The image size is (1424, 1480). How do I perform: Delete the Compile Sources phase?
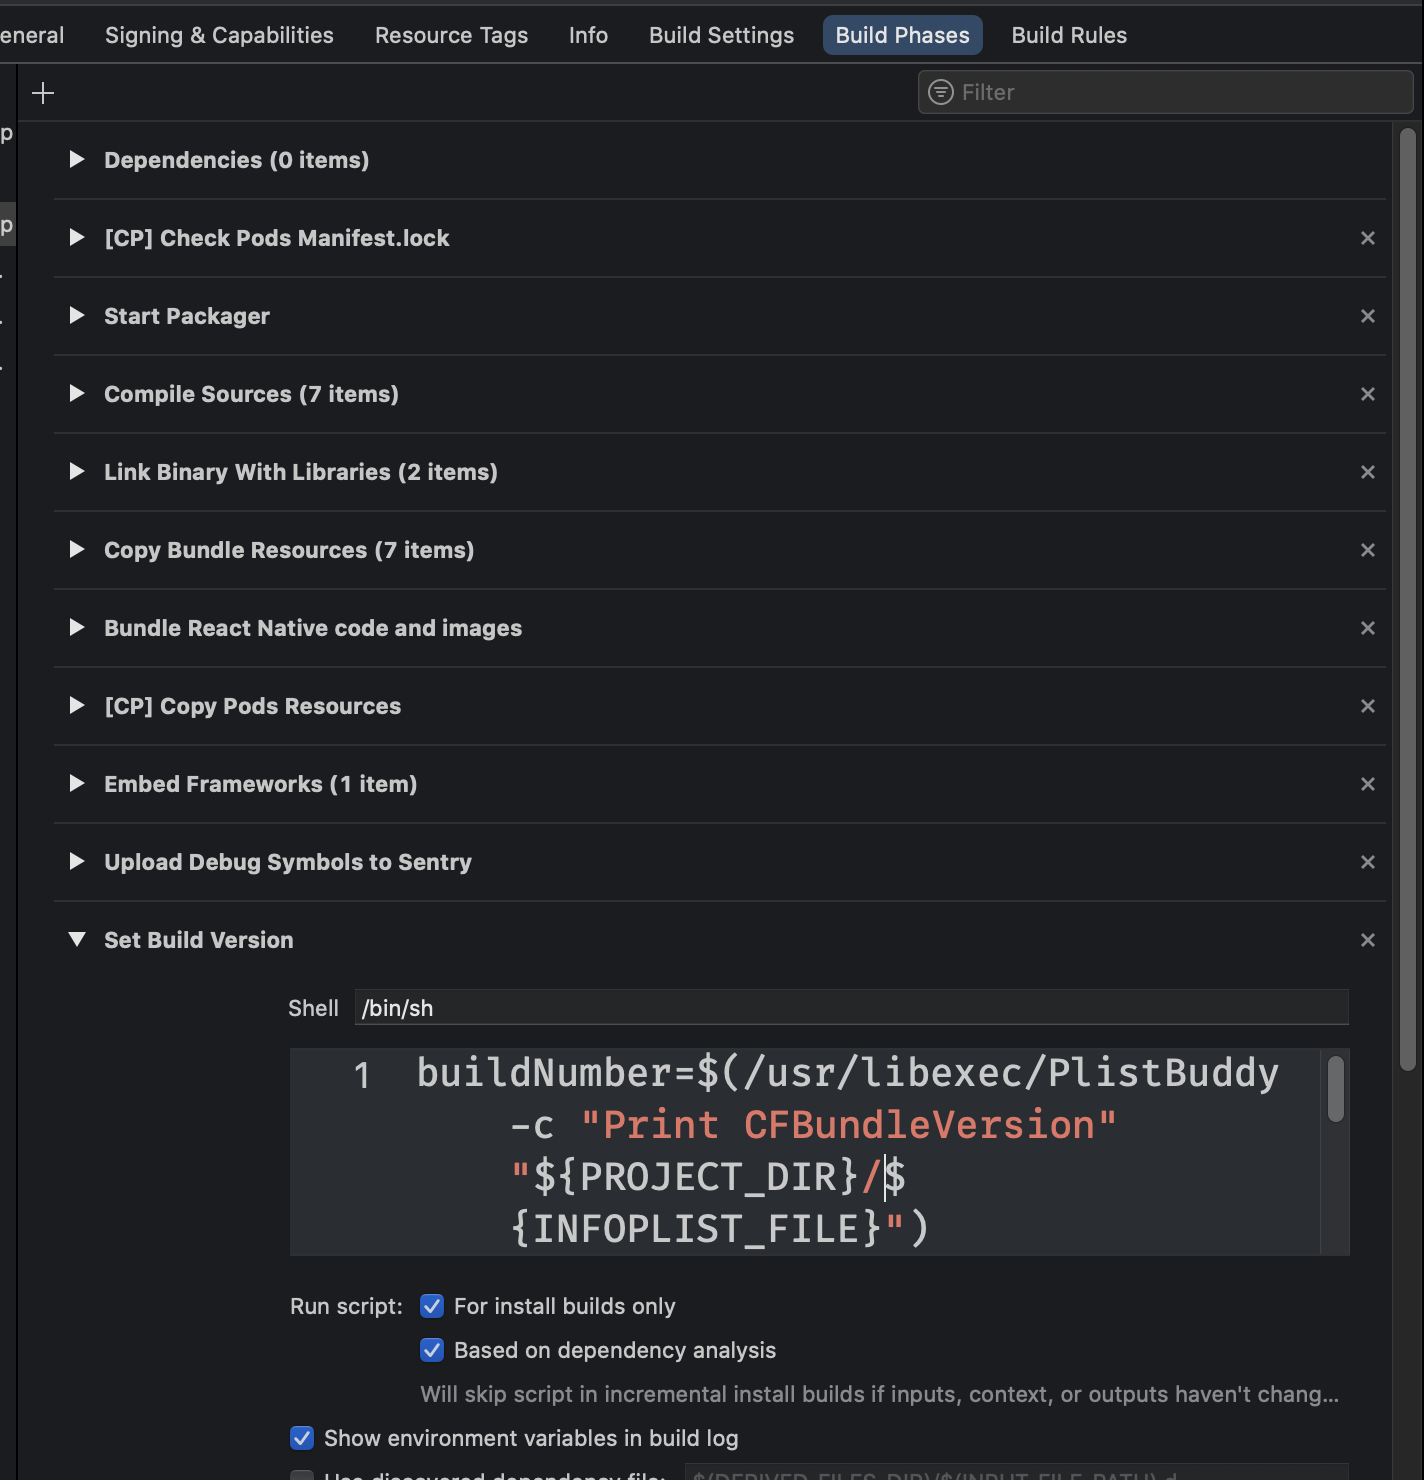(x=1368, y=394)
